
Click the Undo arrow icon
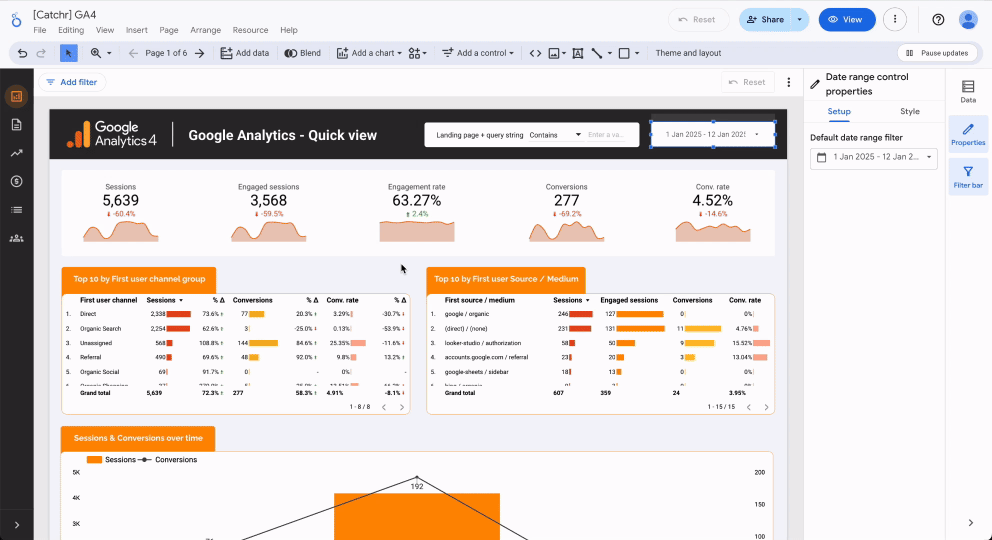22,53
